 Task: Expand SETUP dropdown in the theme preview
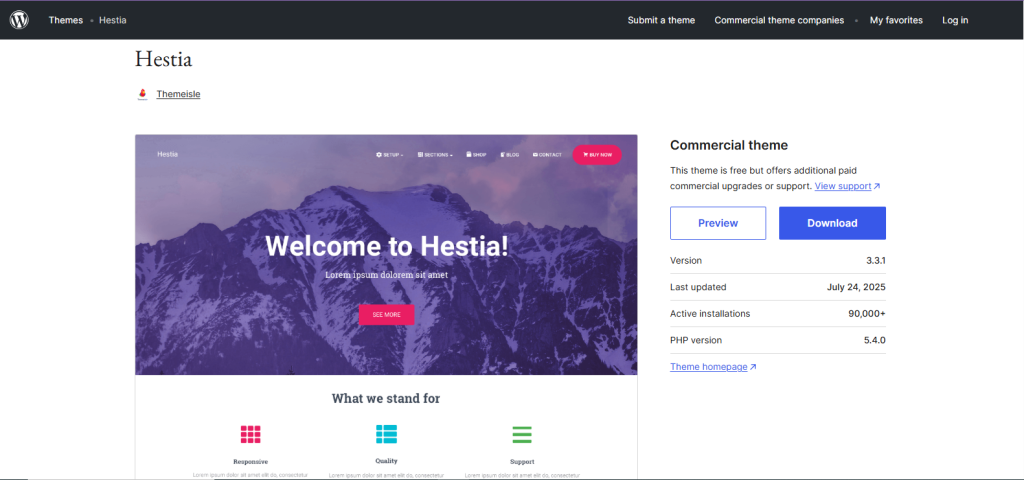(x=390, y=155)
